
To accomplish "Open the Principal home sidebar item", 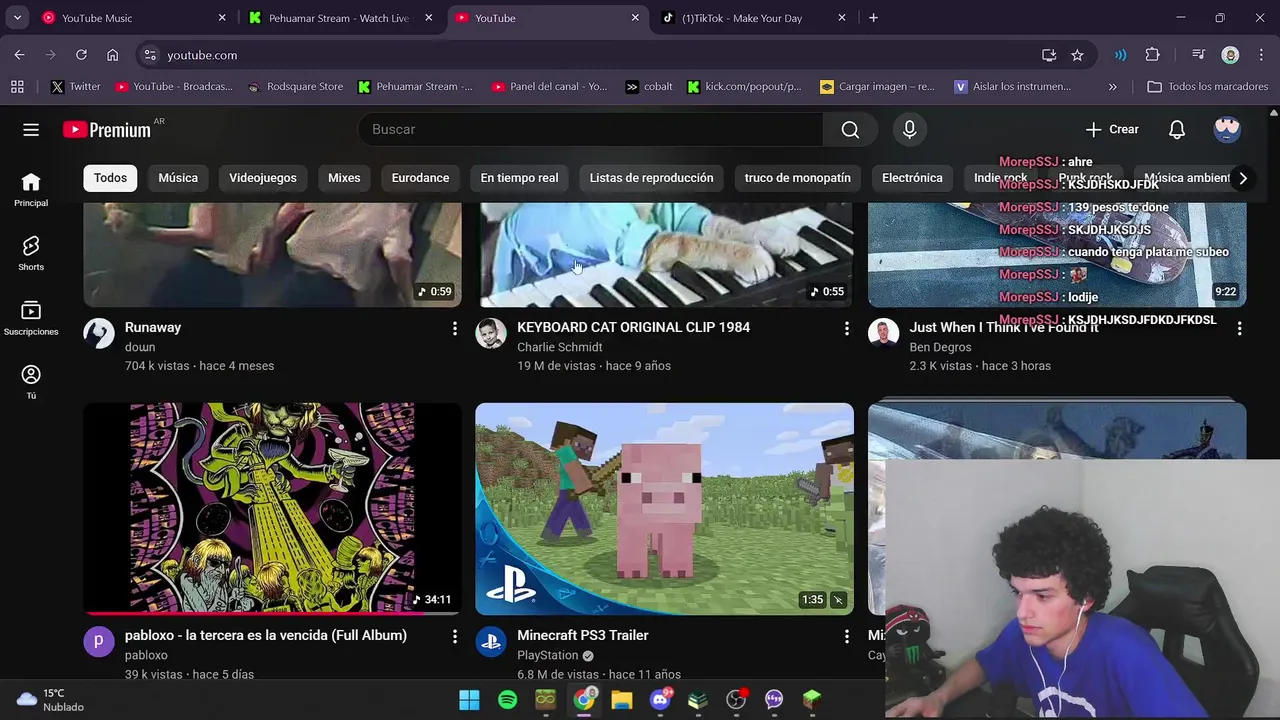I will coord(31,189).
